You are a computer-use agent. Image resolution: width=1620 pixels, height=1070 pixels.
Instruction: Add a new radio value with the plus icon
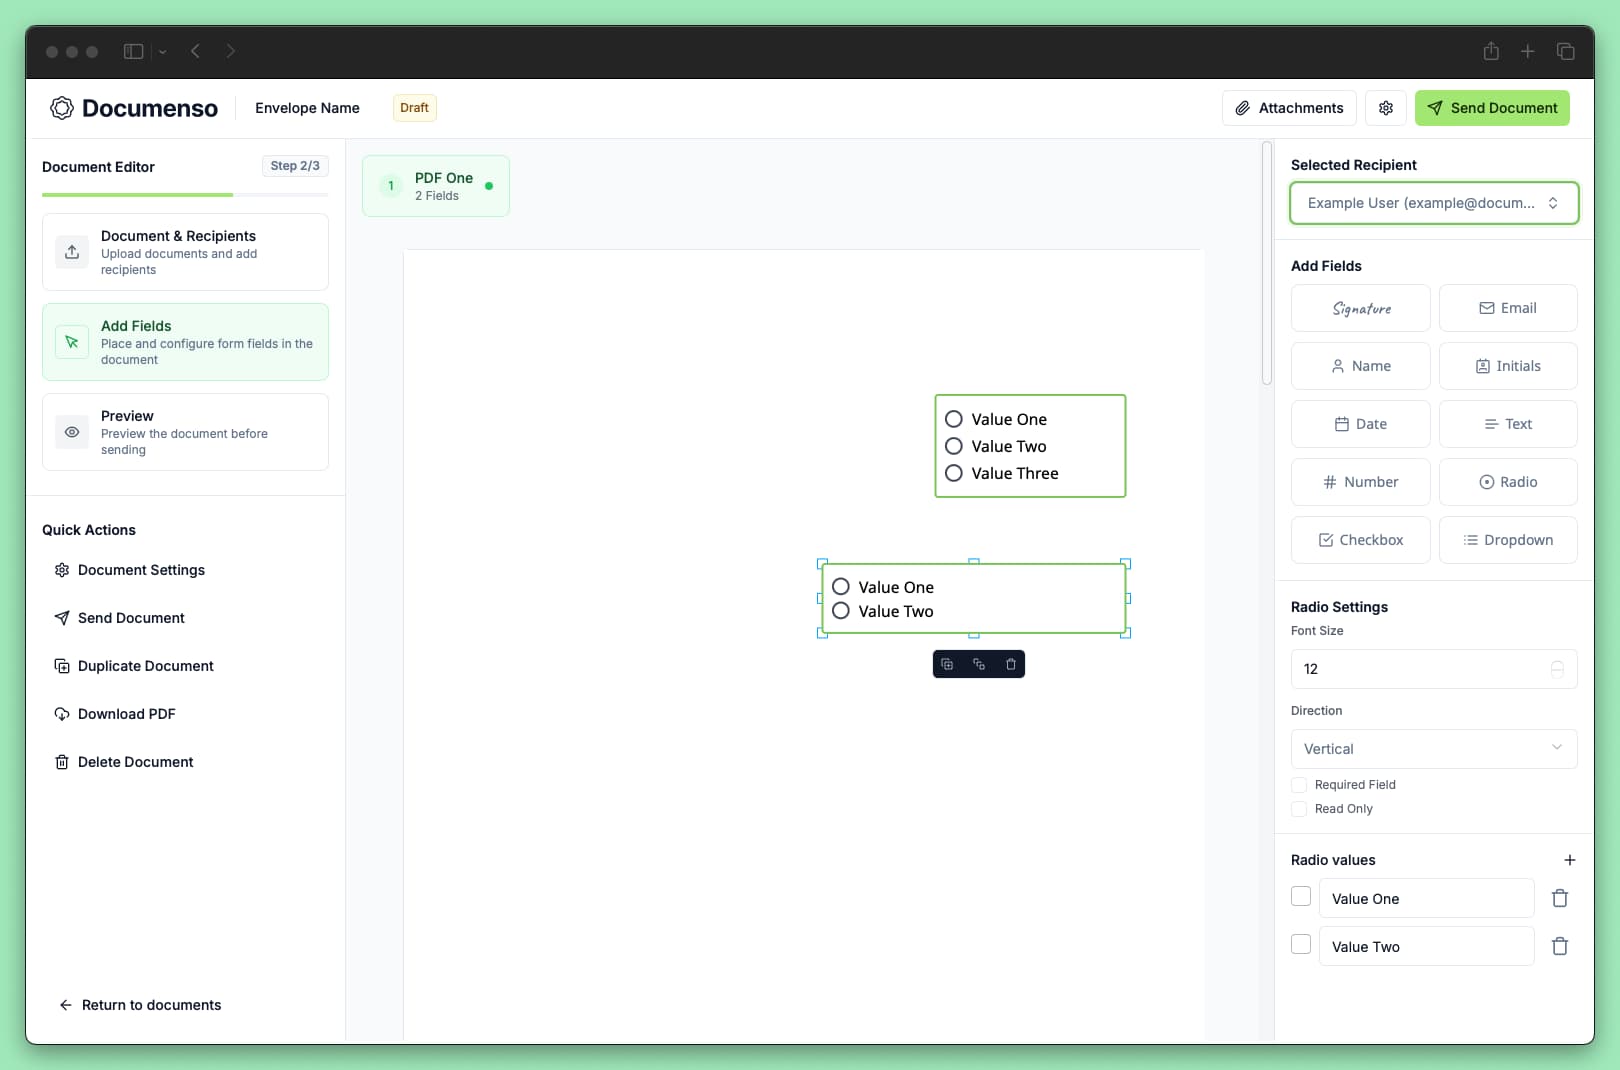[1569, 860]
